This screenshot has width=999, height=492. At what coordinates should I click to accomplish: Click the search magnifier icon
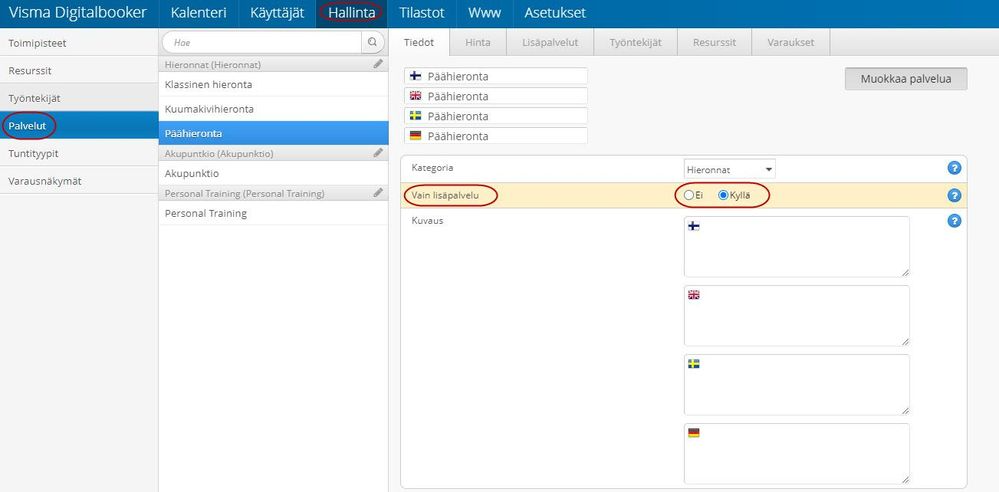[x=373, y=43]
